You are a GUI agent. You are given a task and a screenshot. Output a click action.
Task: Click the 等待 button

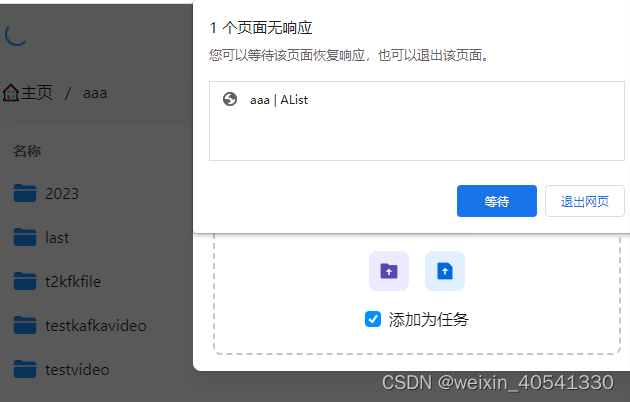[497, 201]
